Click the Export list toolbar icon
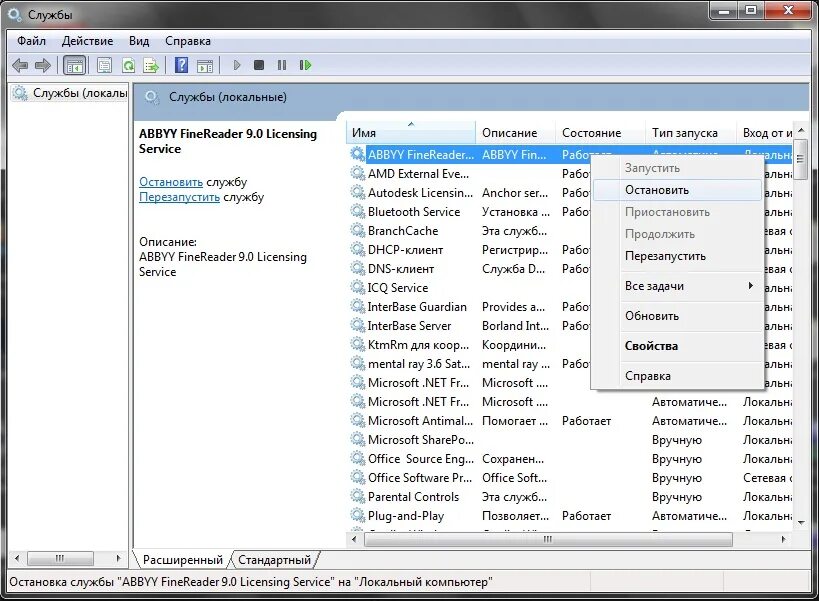Screen dimensions: 819x601 click(151, 65)
